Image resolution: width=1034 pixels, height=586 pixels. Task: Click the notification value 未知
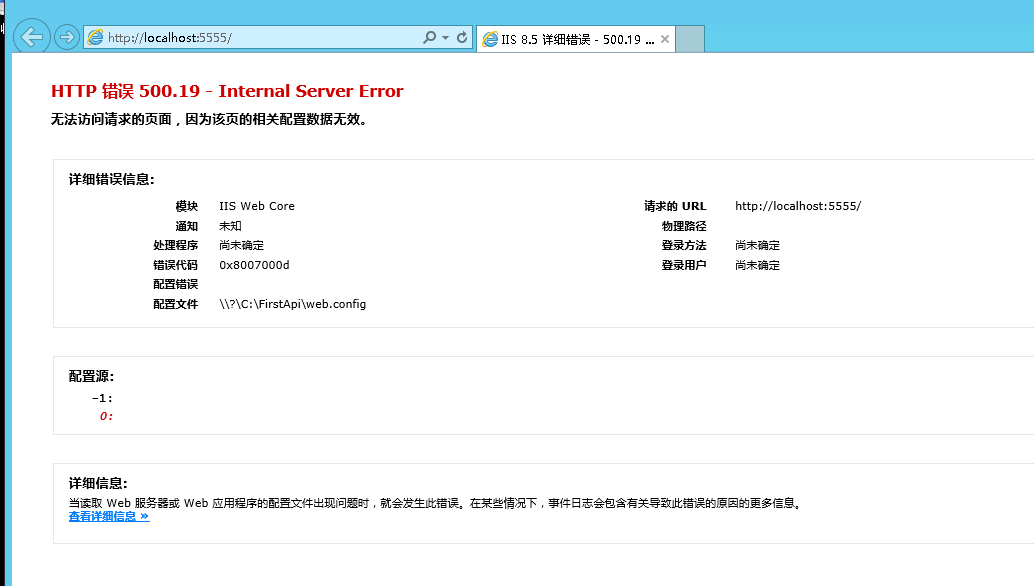click(230, 226)
